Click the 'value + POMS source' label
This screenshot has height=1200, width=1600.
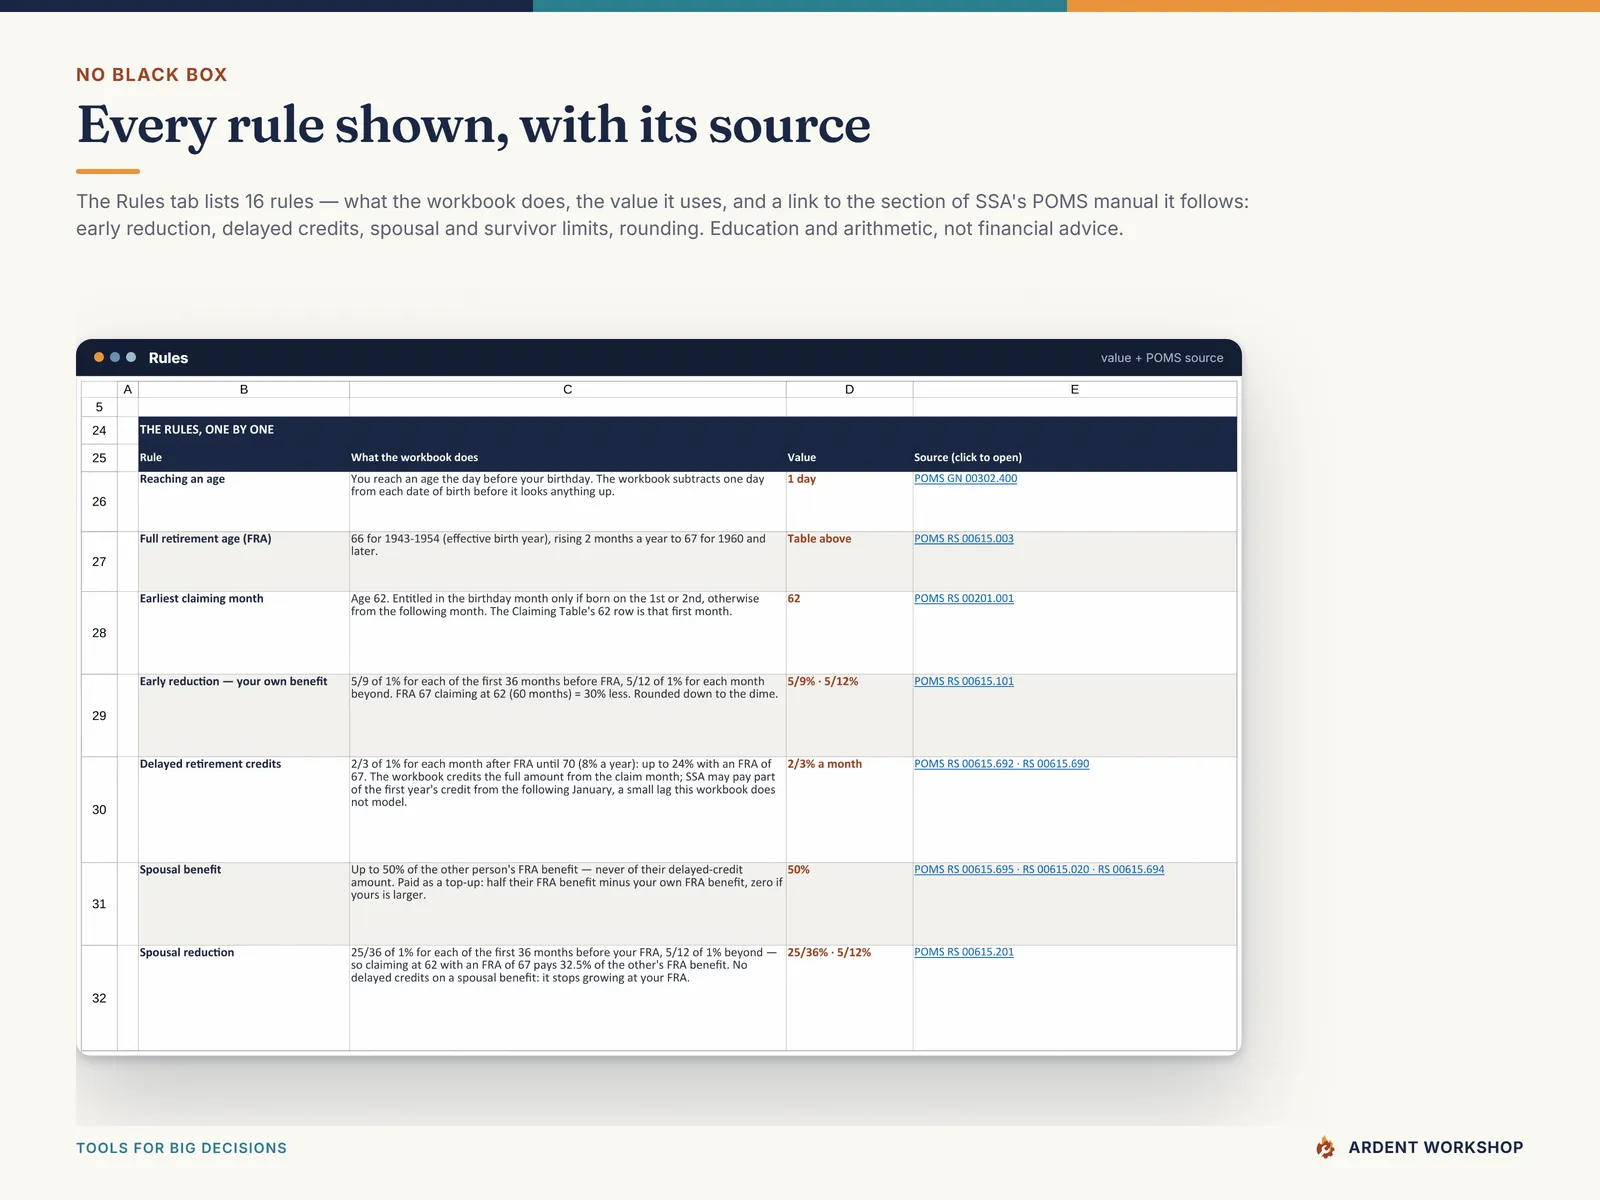coord(1162,358)
